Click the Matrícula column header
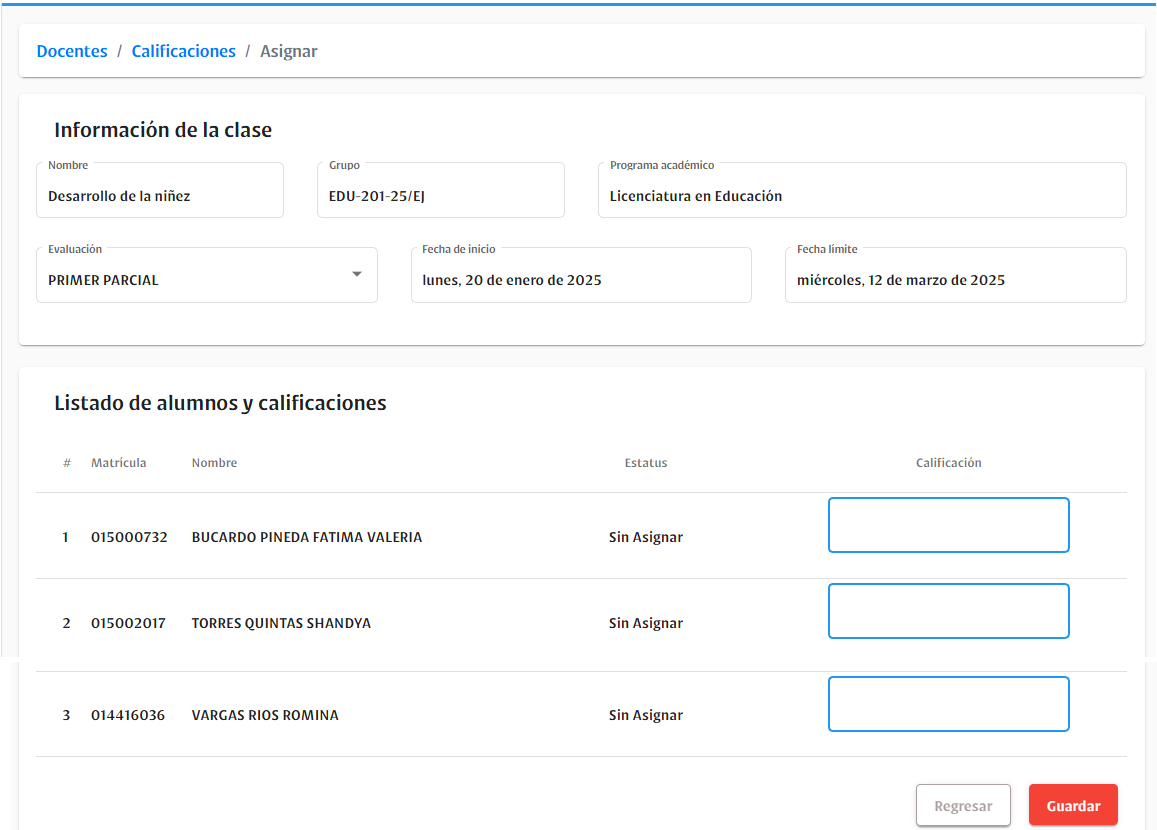Viewport: 1157px width, 830px height. click(x=119, y=463)
